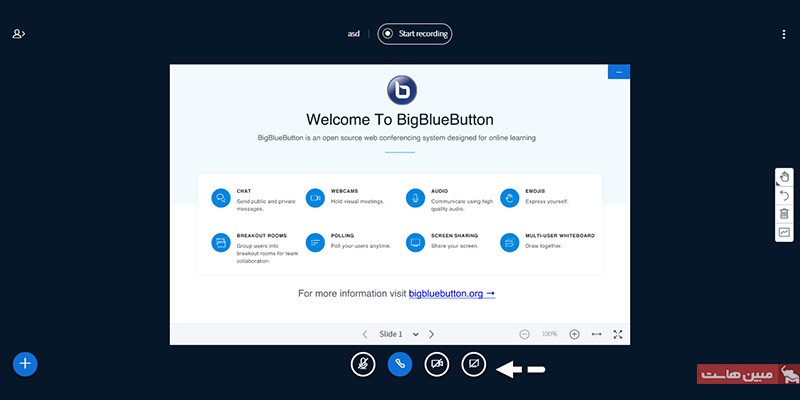The image size is (800, 400).
Task: Start sharing your screen
Action: coord(473,364)
